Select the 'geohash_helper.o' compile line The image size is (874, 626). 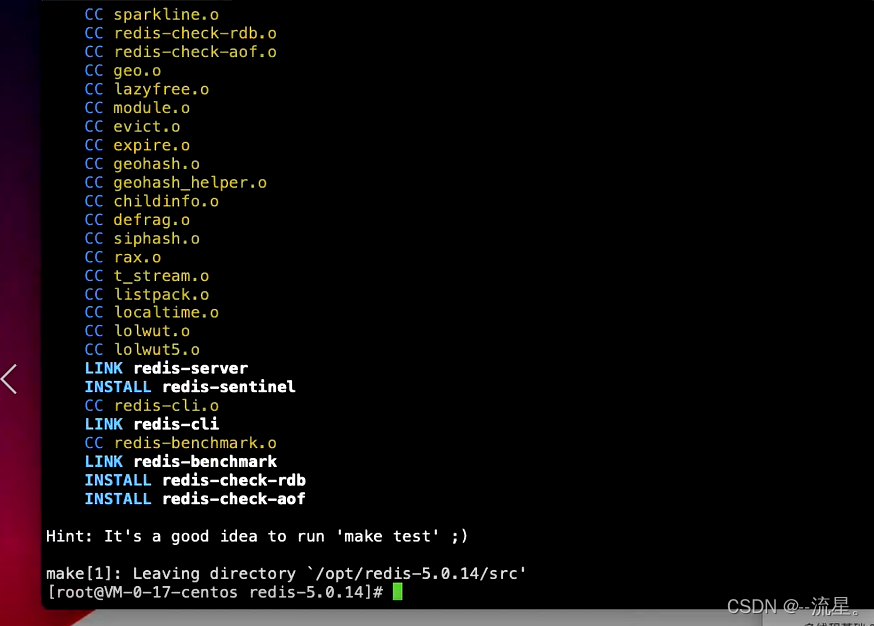click(176, 183)
